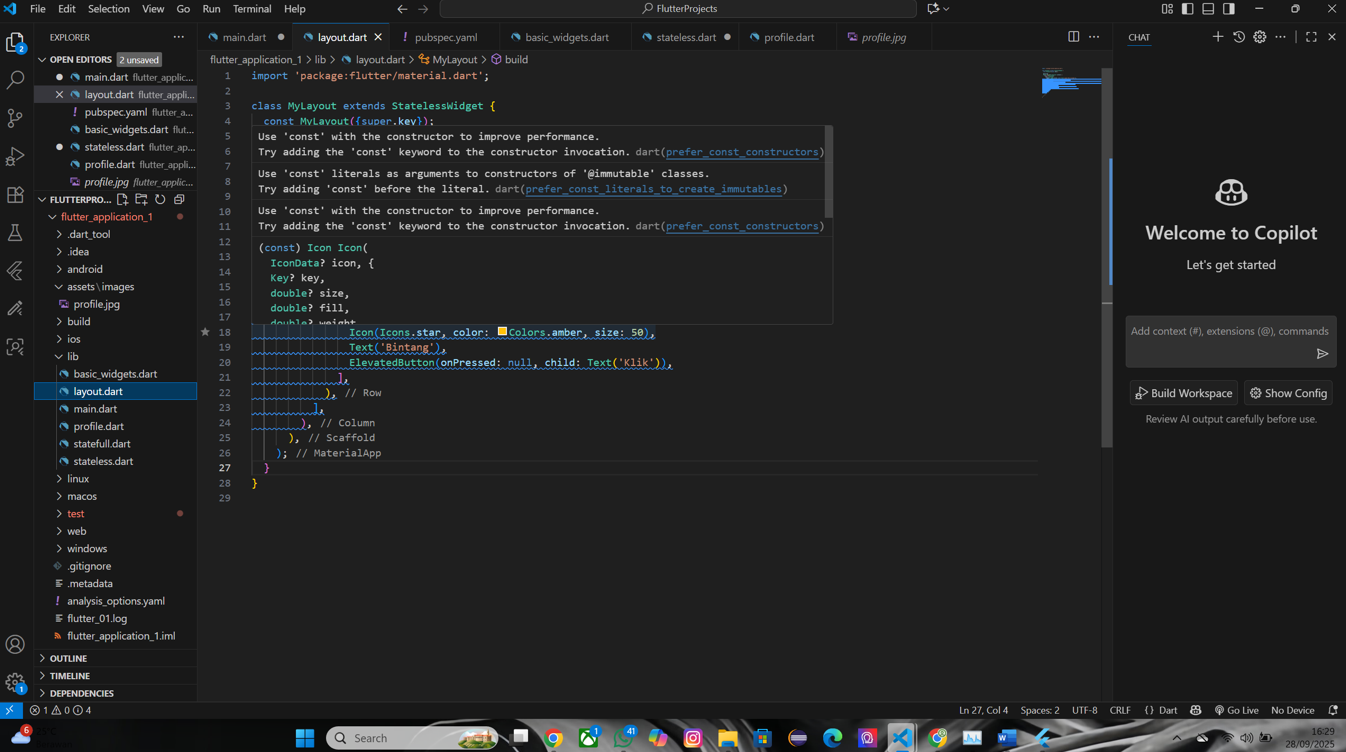The image size is (1346, 752).
Task: Open the Source Control view
Action: tap(15, 118)
